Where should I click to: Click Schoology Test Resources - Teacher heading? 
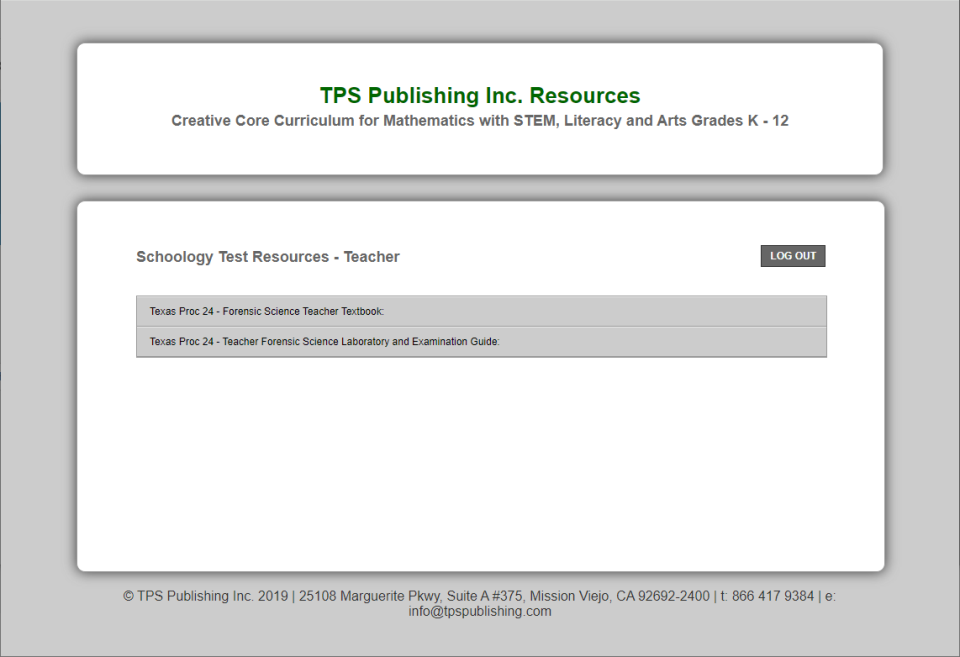click(268, 257)
